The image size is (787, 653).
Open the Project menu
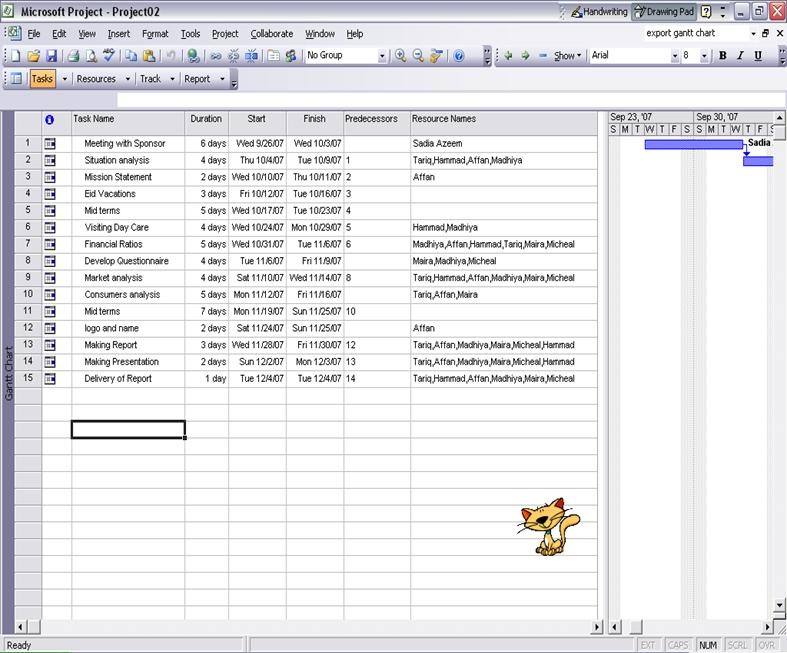click(x=225, y=34)
